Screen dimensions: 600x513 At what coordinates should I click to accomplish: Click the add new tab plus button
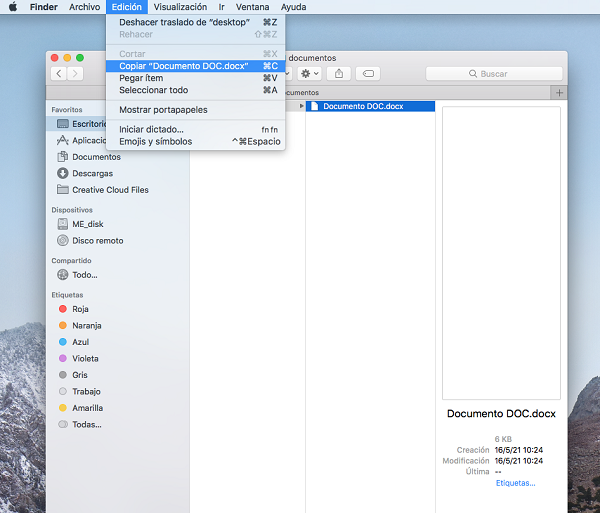pos(559,93)
